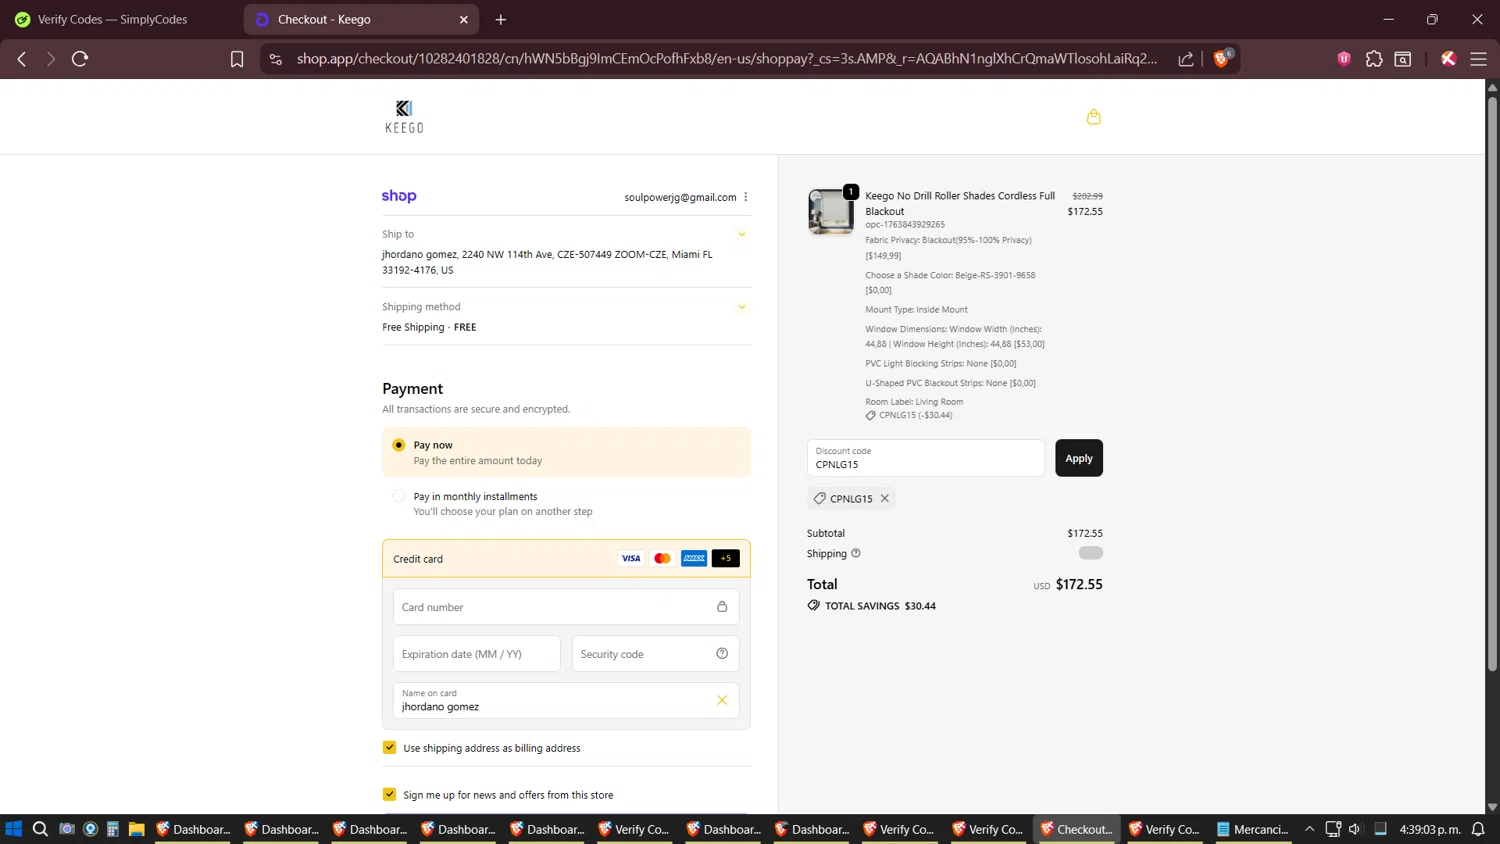
Task: Open a new browser tab
Action: (x=501, y=19)
